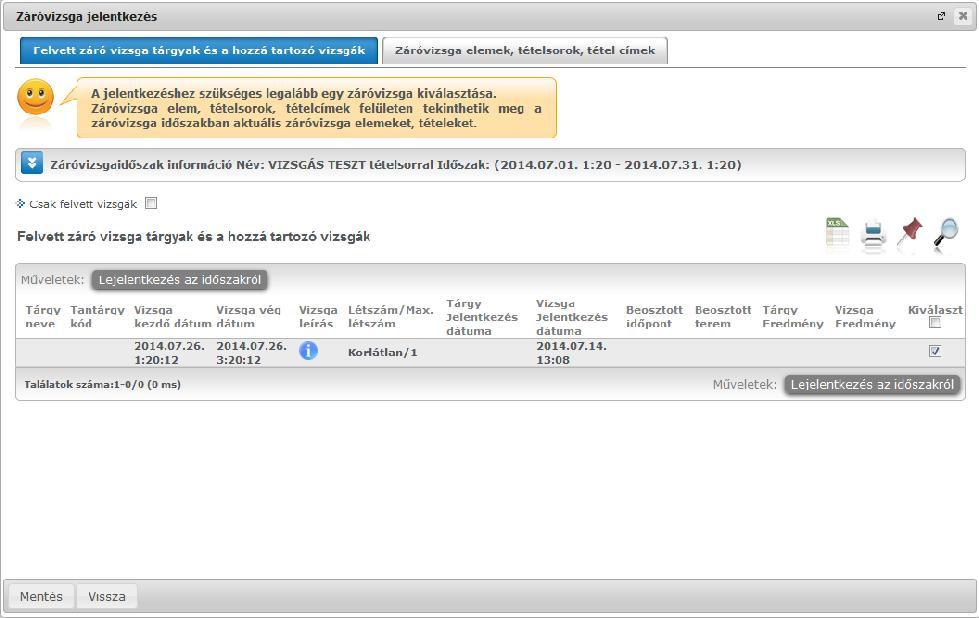979x618 pixels.
Task: Click the Vizsga leírás column header
Action: (x=318, y=316)
